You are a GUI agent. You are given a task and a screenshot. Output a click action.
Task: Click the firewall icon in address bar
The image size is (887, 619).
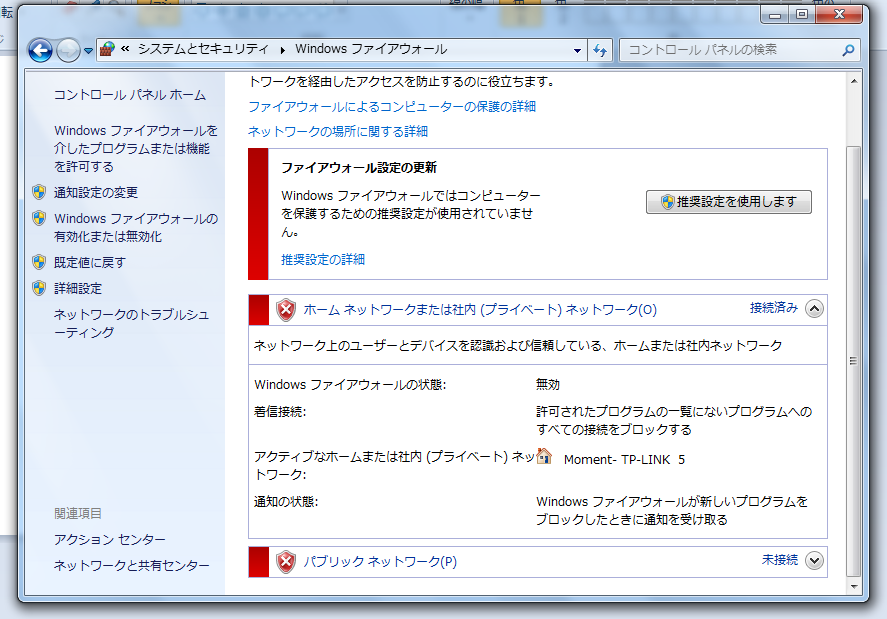107,50
